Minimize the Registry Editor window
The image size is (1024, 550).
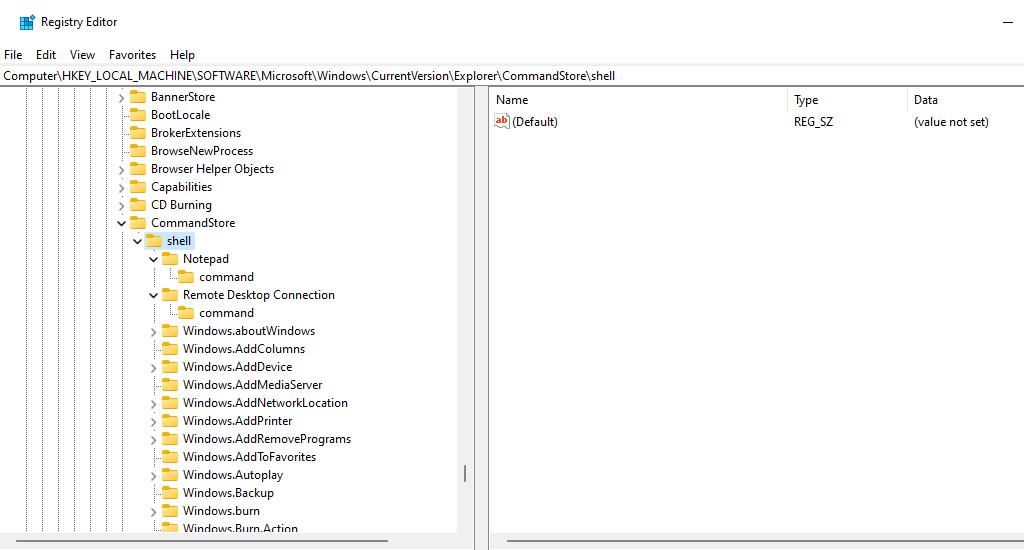click(x=1008, y=22)
